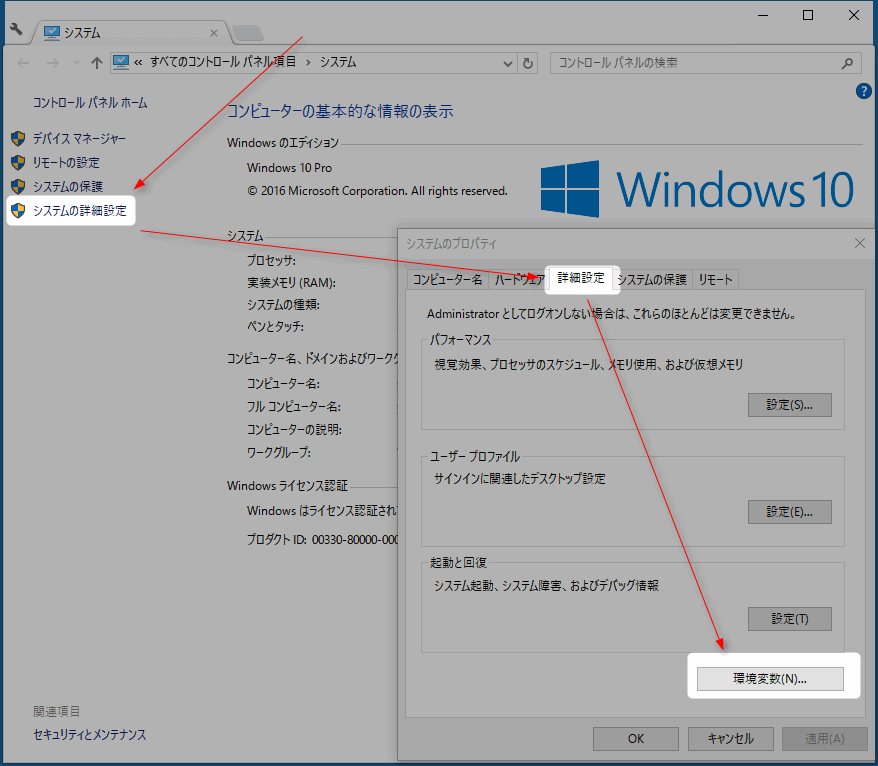878x766 pixels.
Task: Click the shield icon beside システムの保護 in the sidebar
Action: click(x=18, y=186)
